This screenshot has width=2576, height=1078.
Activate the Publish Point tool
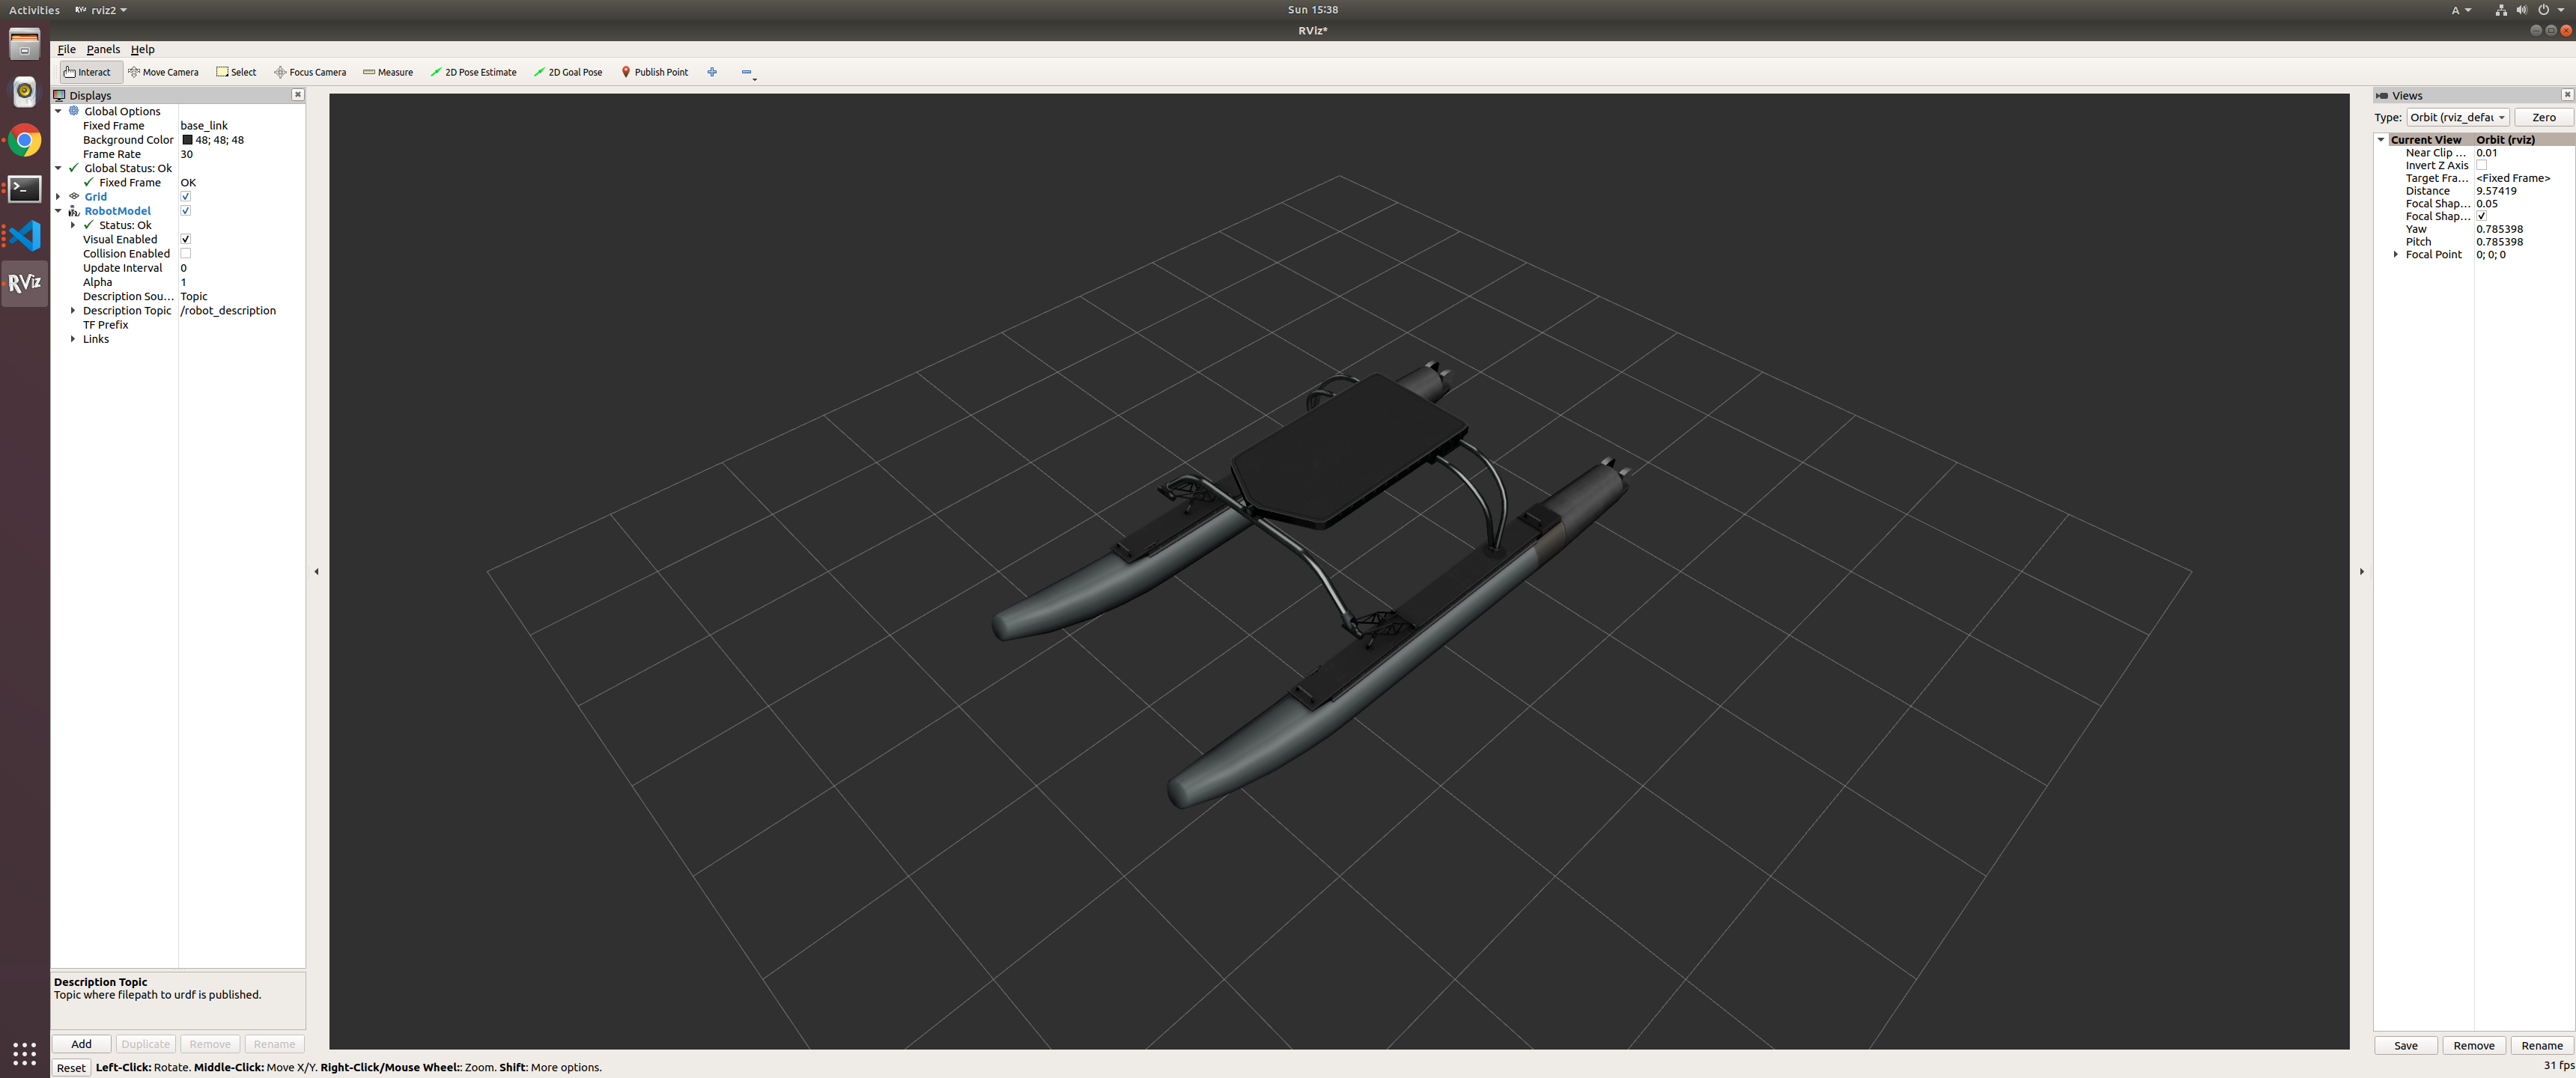pos(655,72)
